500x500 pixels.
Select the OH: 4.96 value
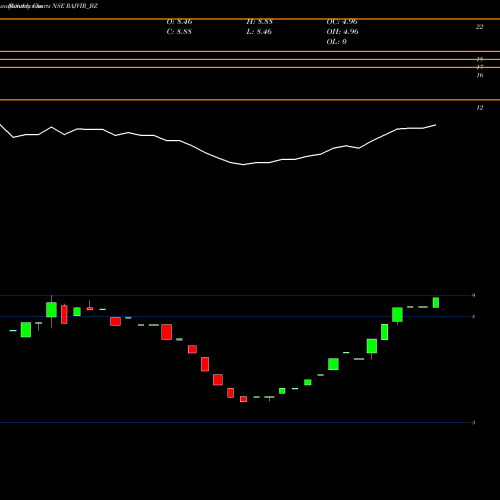[343, 32]
